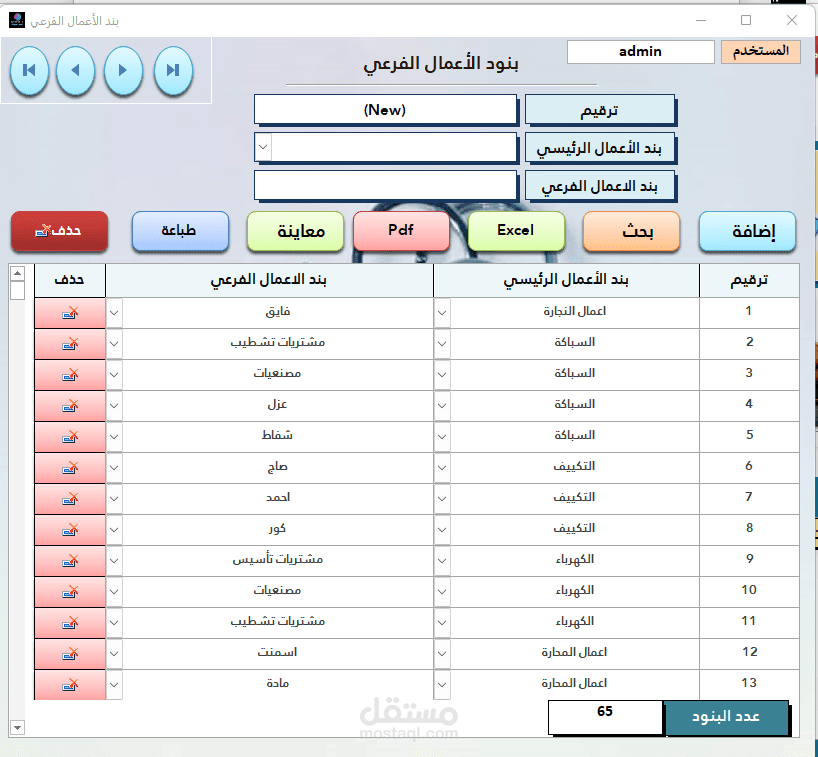Delete row 13 (مادة) via its delete icon
This screenshot has height=757, width=818.
coord(70,684)
